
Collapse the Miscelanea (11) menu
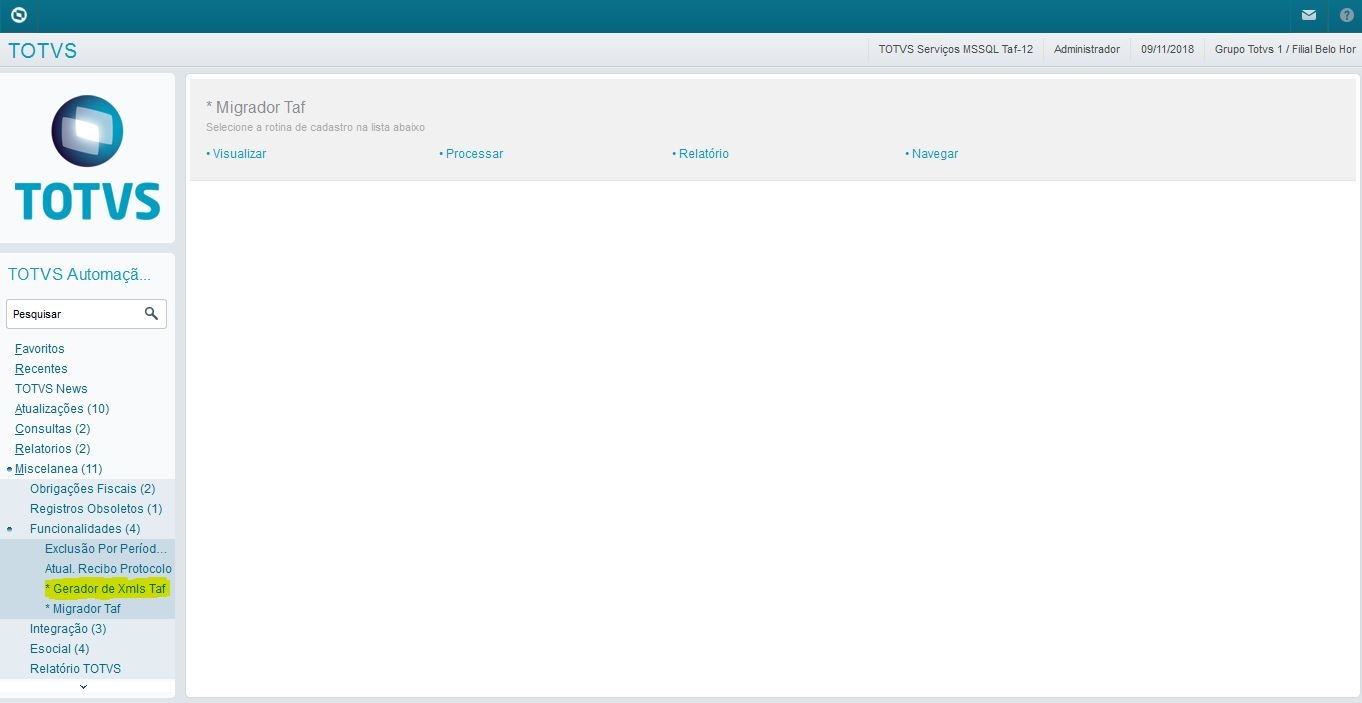[x=58, y=469]
